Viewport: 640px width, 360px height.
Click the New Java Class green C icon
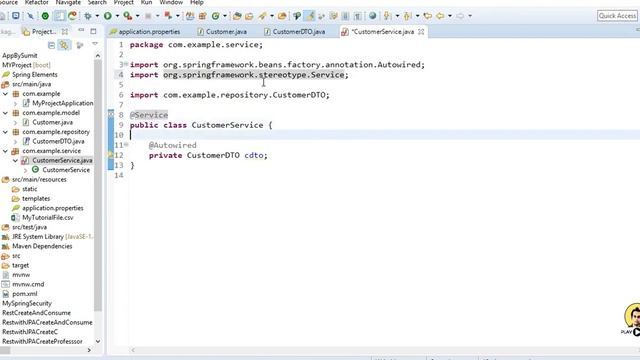(216, 16)
